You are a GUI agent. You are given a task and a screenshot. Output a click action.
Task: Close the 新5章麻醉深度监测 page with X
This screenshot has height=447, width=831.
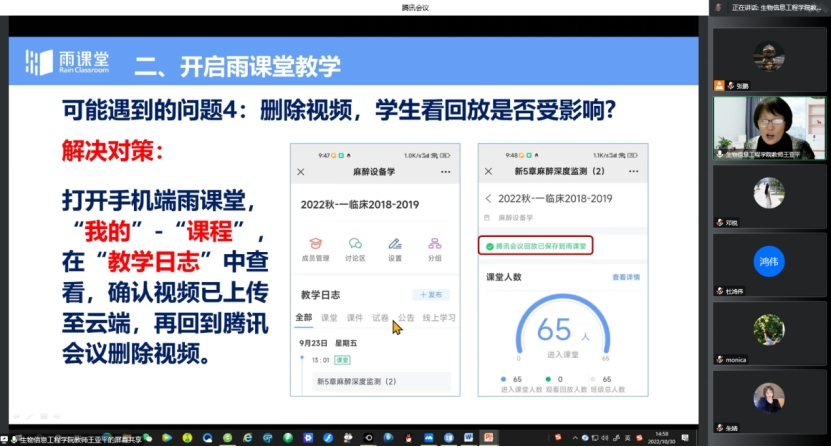tap(488, 171)
